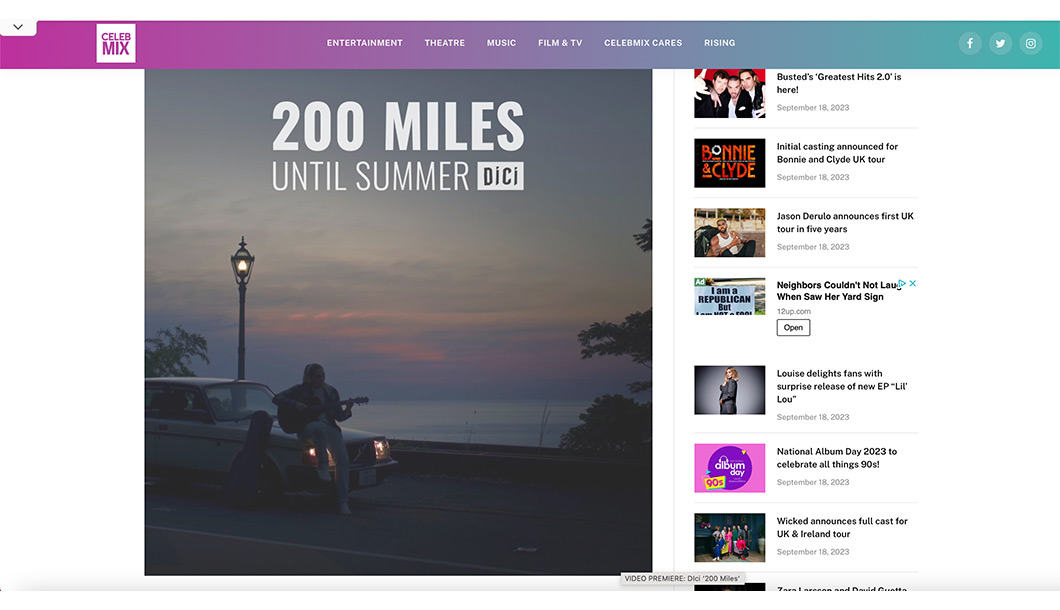Click the Neighbors Yard Sign ad headline
This screenshot has width=1060, height=610.
click(837, 291)
